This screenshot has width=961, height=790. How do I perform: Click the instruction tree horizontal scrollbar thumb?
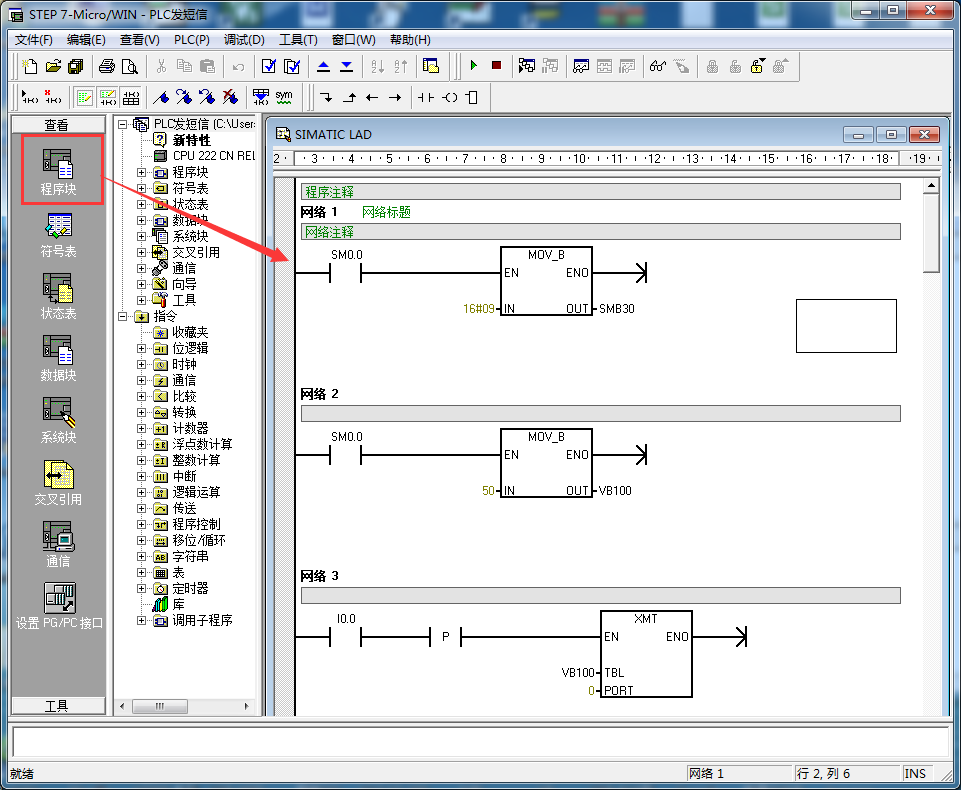[x=160, y=706]
